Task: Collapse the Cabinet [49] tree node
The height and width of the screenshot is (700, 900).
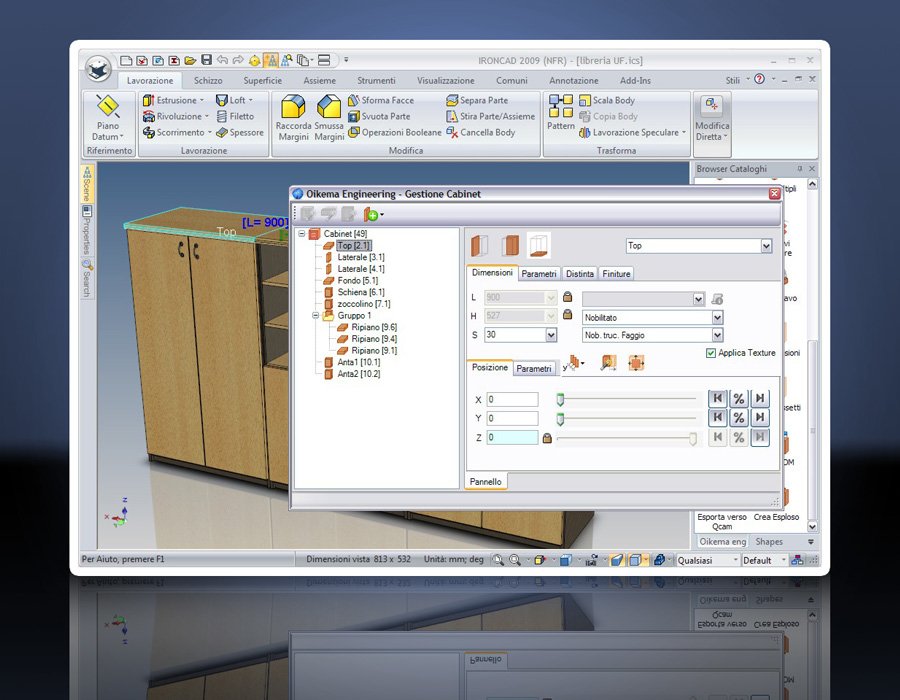Action: tap(301, 234)
